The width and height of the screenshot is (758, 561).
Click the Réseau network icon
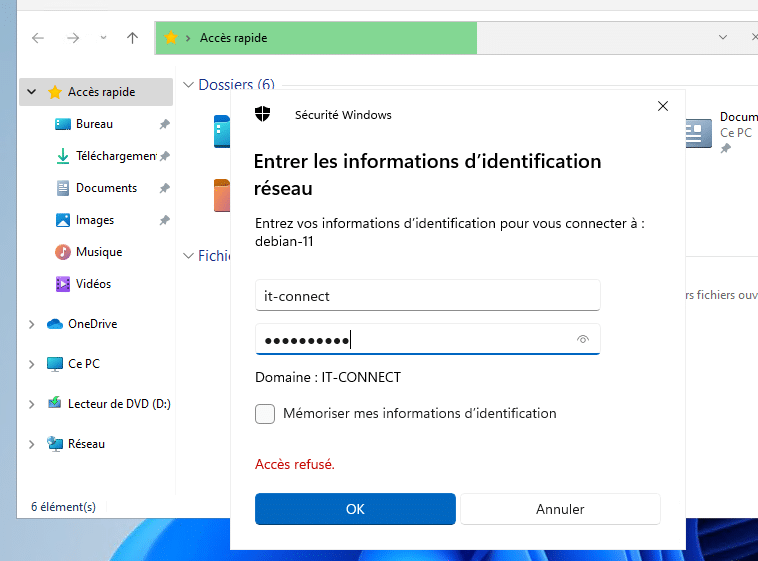coord(55,444)
